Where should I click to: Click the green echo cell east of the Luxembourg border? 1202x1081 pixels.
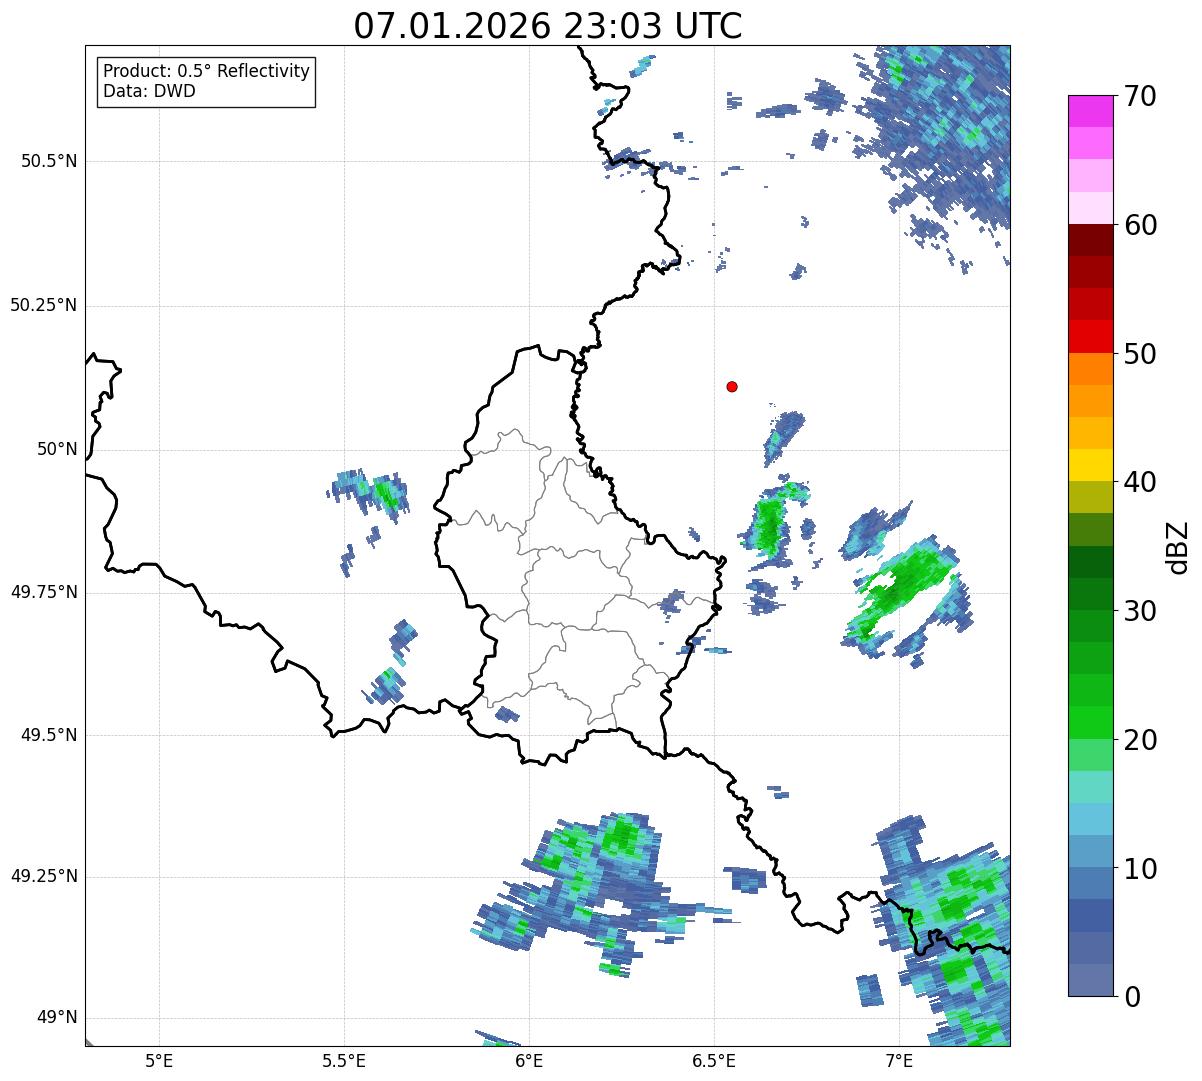[x=771, y=523]
